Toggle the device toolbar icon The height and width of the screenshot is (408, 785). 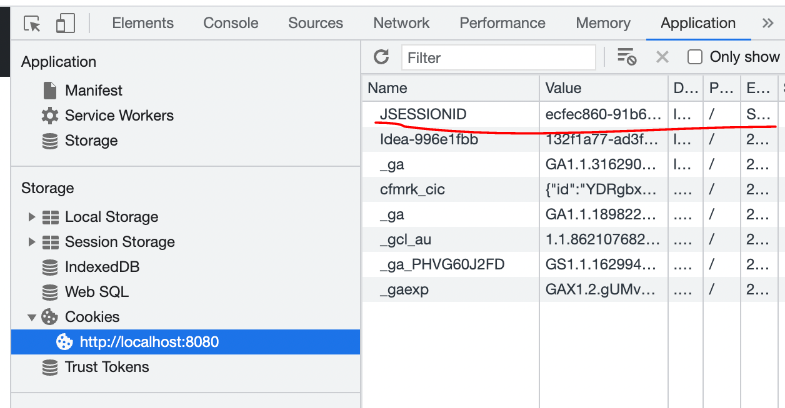[x=65, y=23]
